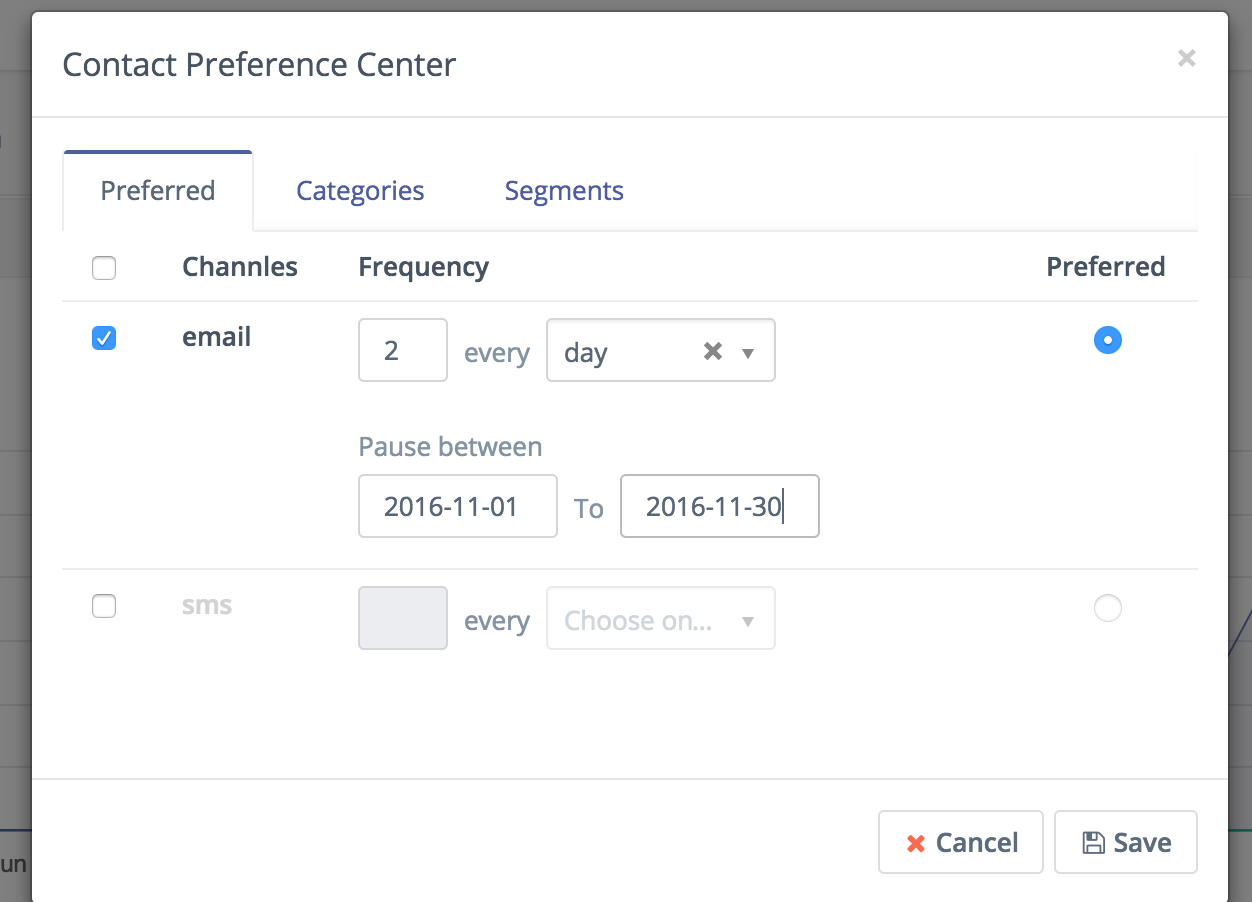Switch to the Categories tab
Viewport: 1252px width, 902px height.
pyautogui.click(x=360, y=191)
